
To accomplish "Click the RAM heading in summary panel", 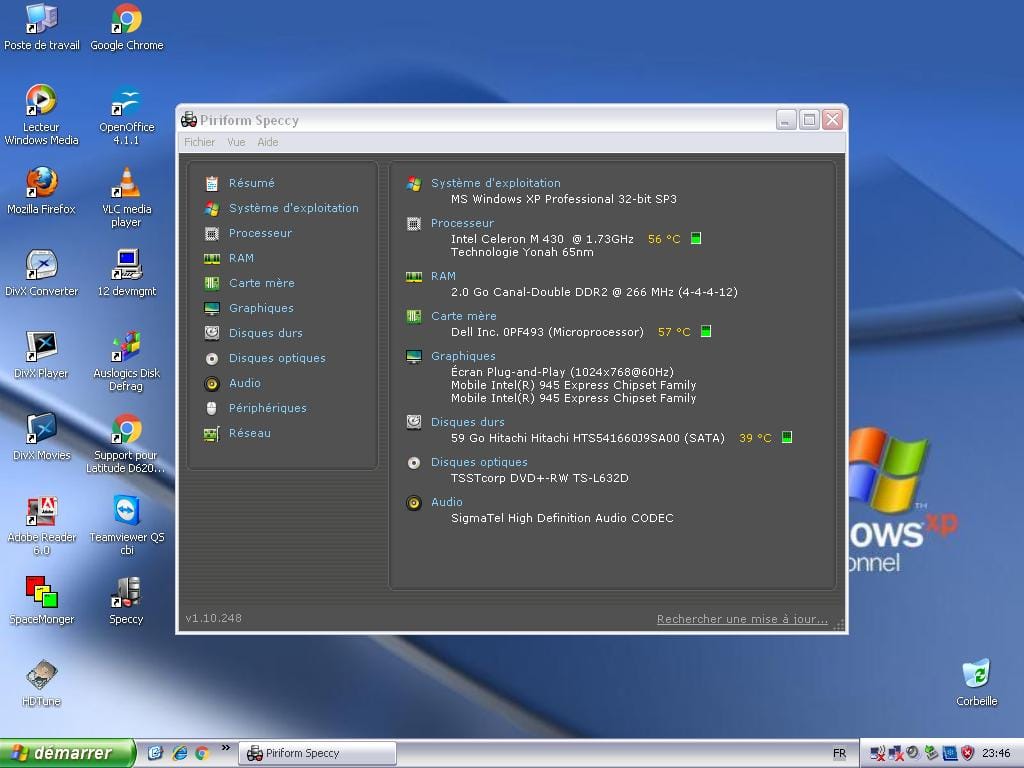I will coord(443,276).
